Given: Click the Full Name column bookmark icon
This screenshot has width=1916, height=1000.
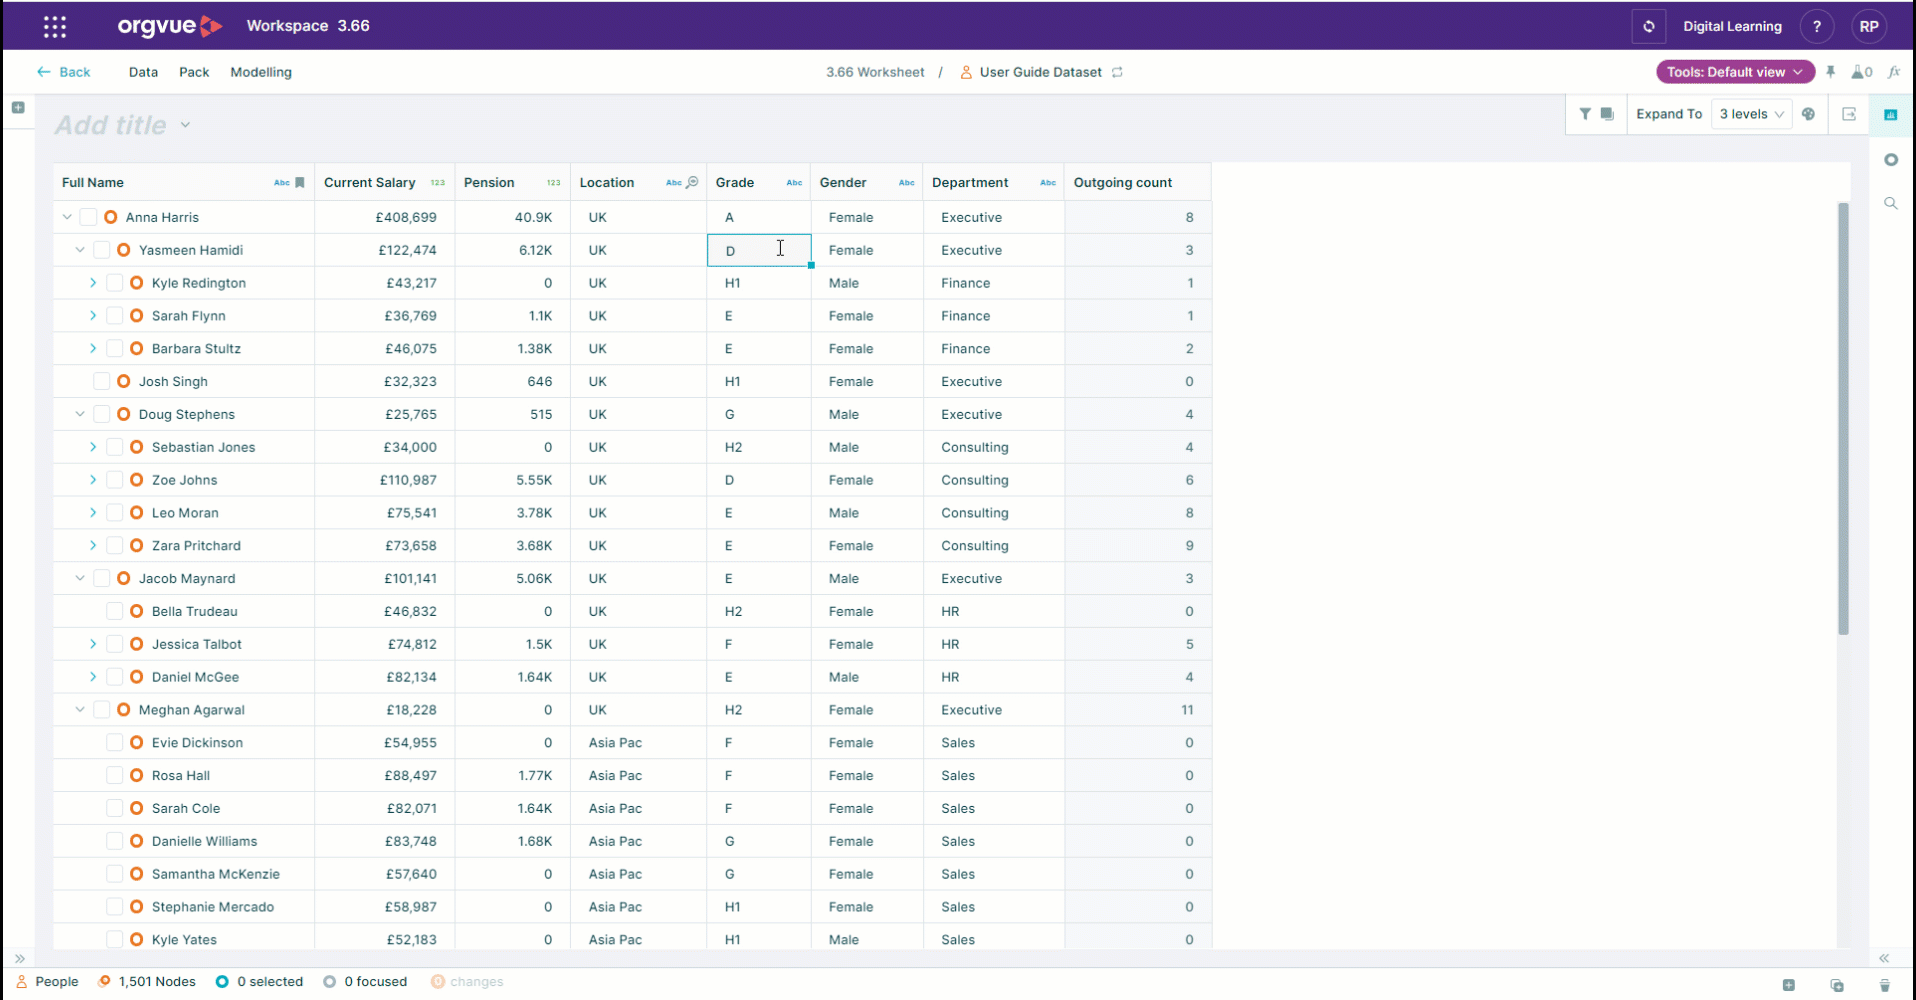Looking at the screenshot, I should (299, 183).
